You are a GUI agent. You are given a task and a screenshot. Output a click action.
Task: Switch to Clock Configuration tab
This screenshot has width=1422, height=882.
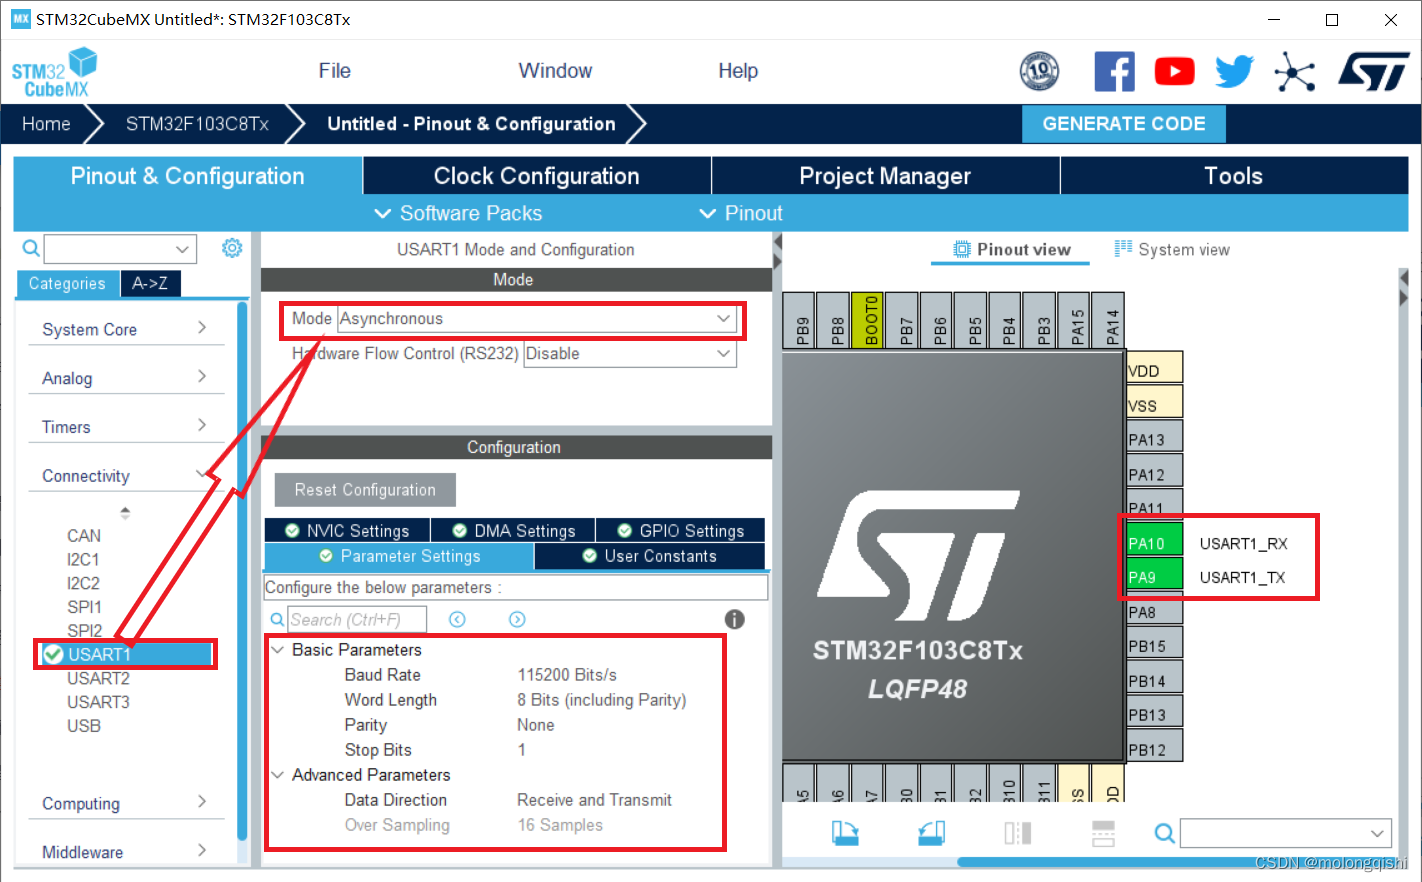[x=537, y=176]
